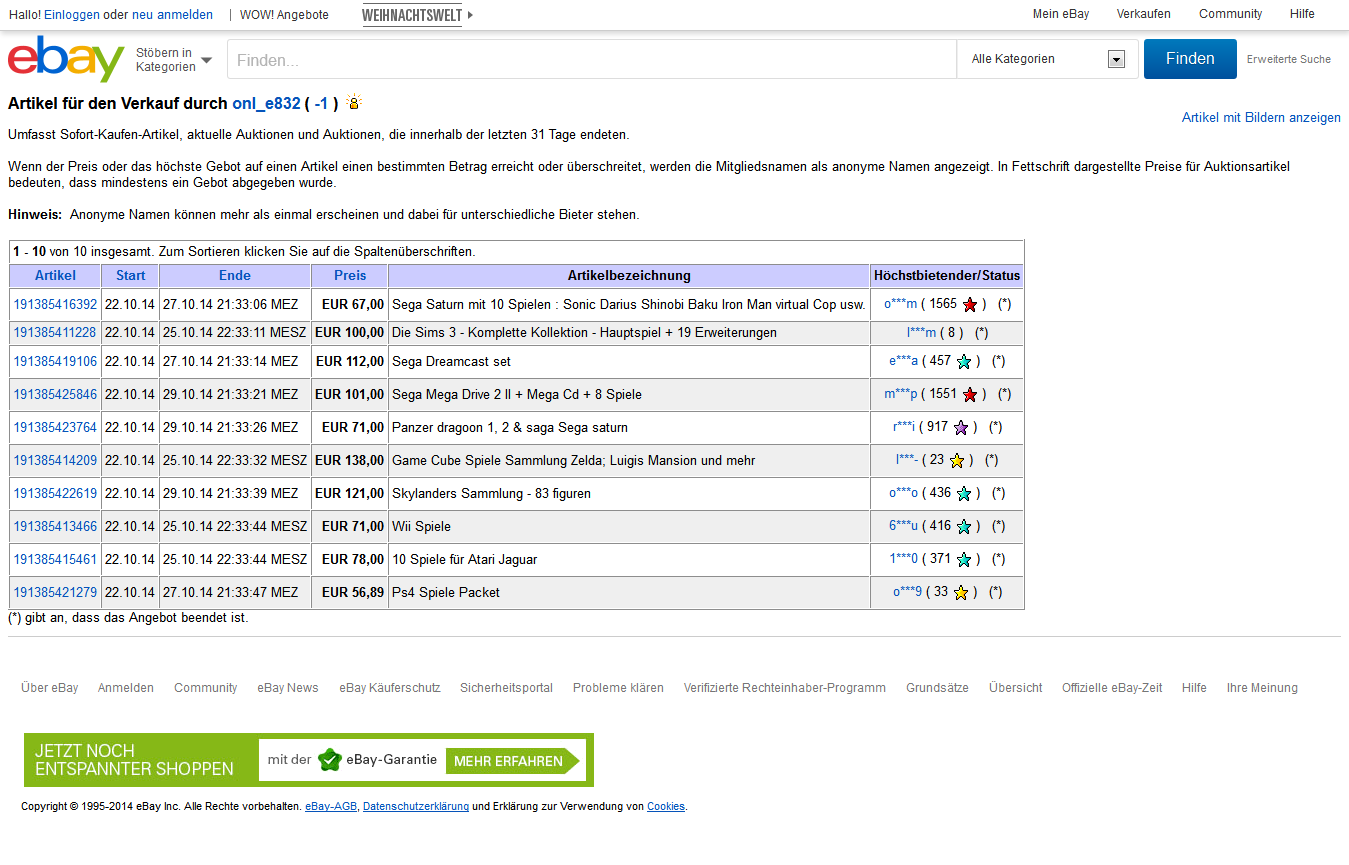Click turquoise star next to 1***0 371
Viewport: 1349px width, 865px height.
point(964,560)
